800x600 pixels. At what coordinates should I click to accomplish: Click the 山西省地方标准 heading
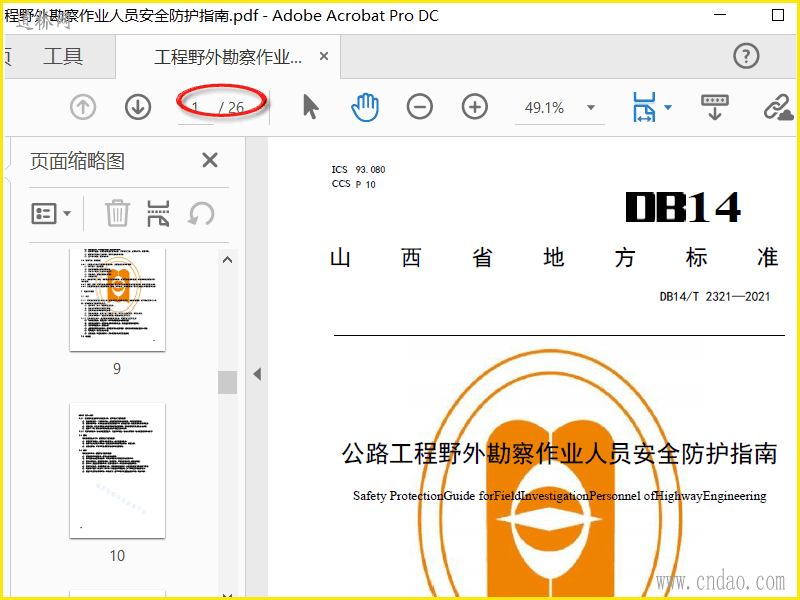click(554, 258)
